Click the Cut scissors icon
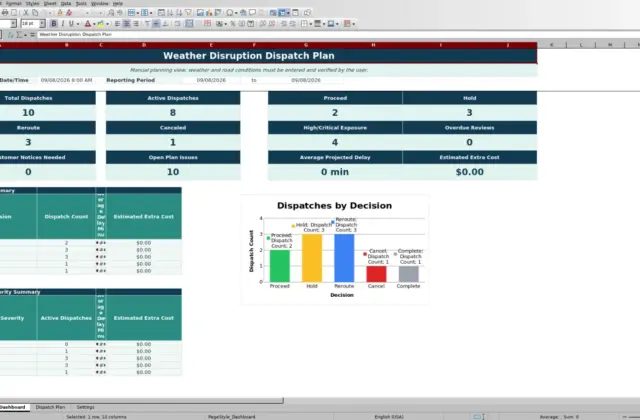Screen dimensions: 640x420 pyautogui.click(x=26, y=13)
